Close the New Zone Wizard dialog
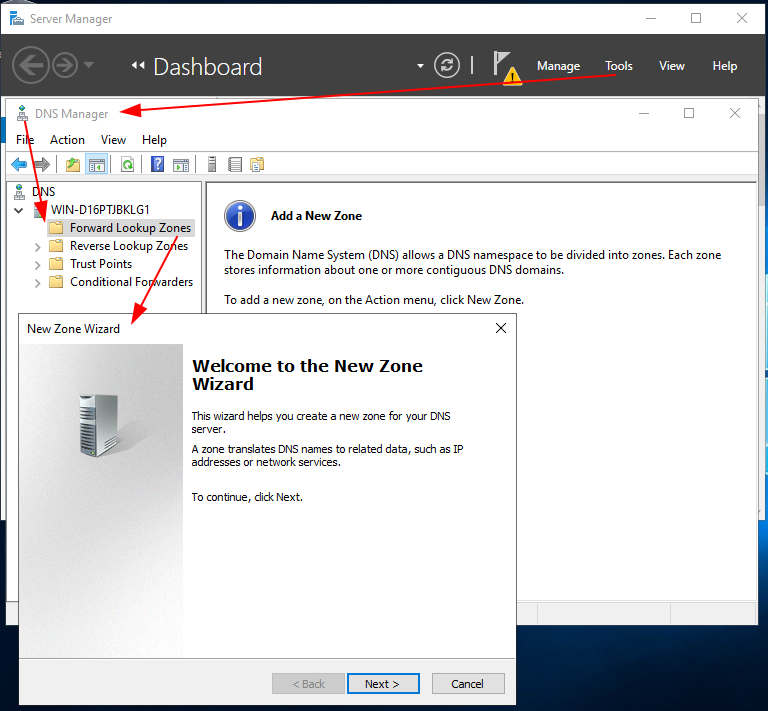The image size is (768, 711). 501,328
